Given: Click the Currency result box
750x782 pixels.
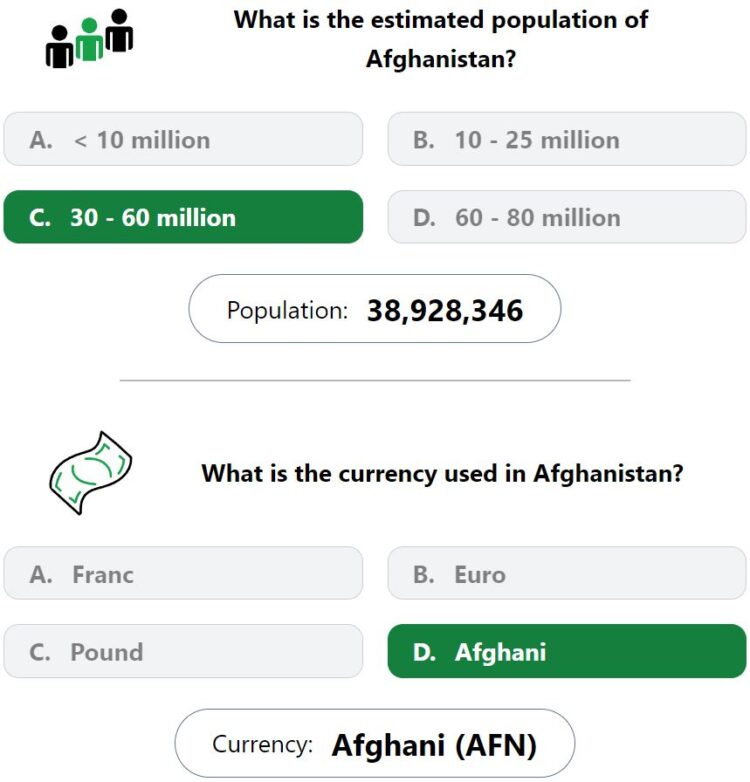Looking at the screenshot, I should click(x=375, y=743).
